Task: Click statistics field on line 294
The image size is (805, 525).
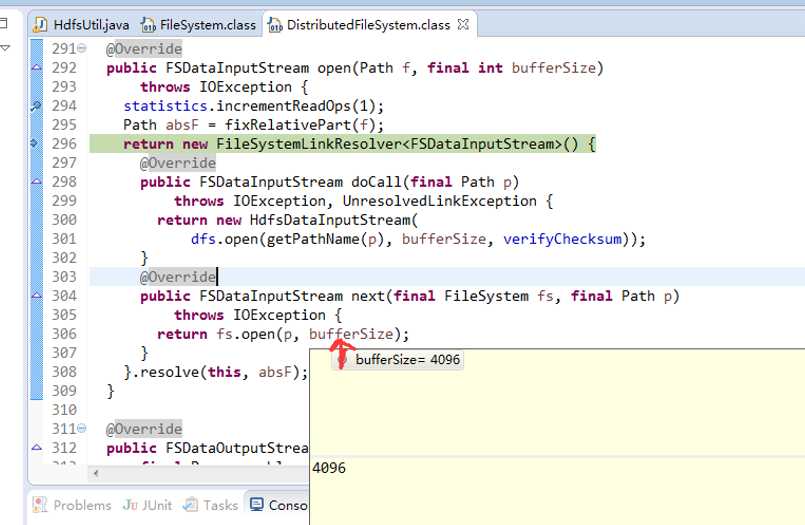Action: coord(165,106)
